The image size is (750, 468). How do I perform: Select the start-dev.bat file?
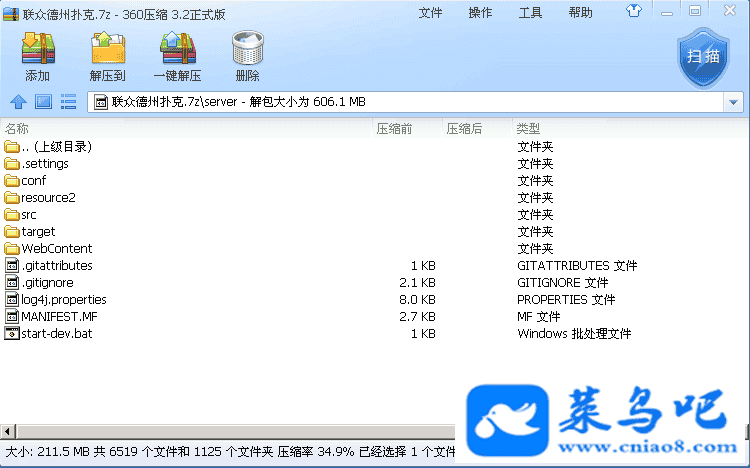(58, 334)
